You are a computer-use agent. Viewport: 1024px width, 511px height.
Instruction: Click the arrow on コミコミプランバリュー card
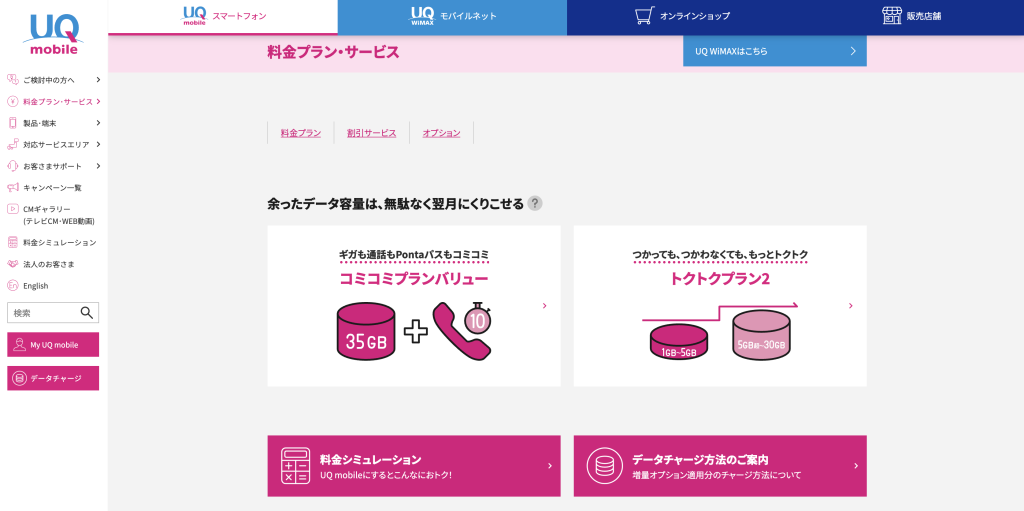[x=545, y=306]
